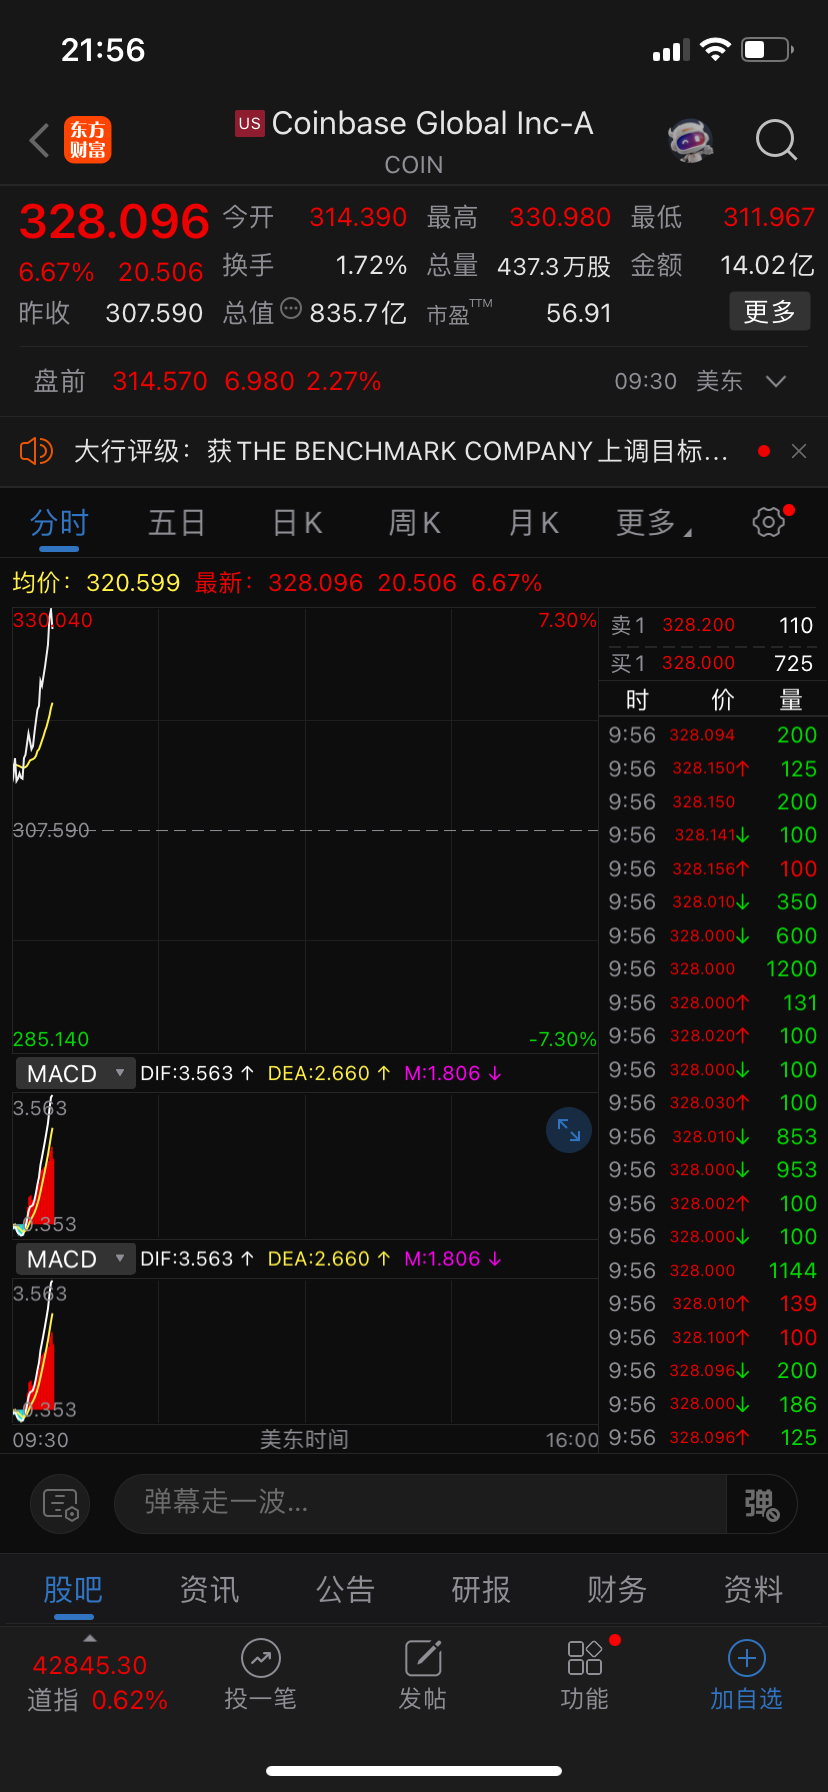Open the 资料 profile tab
The height and width of the screenshot is (1792, 828).
(753, 1590)
